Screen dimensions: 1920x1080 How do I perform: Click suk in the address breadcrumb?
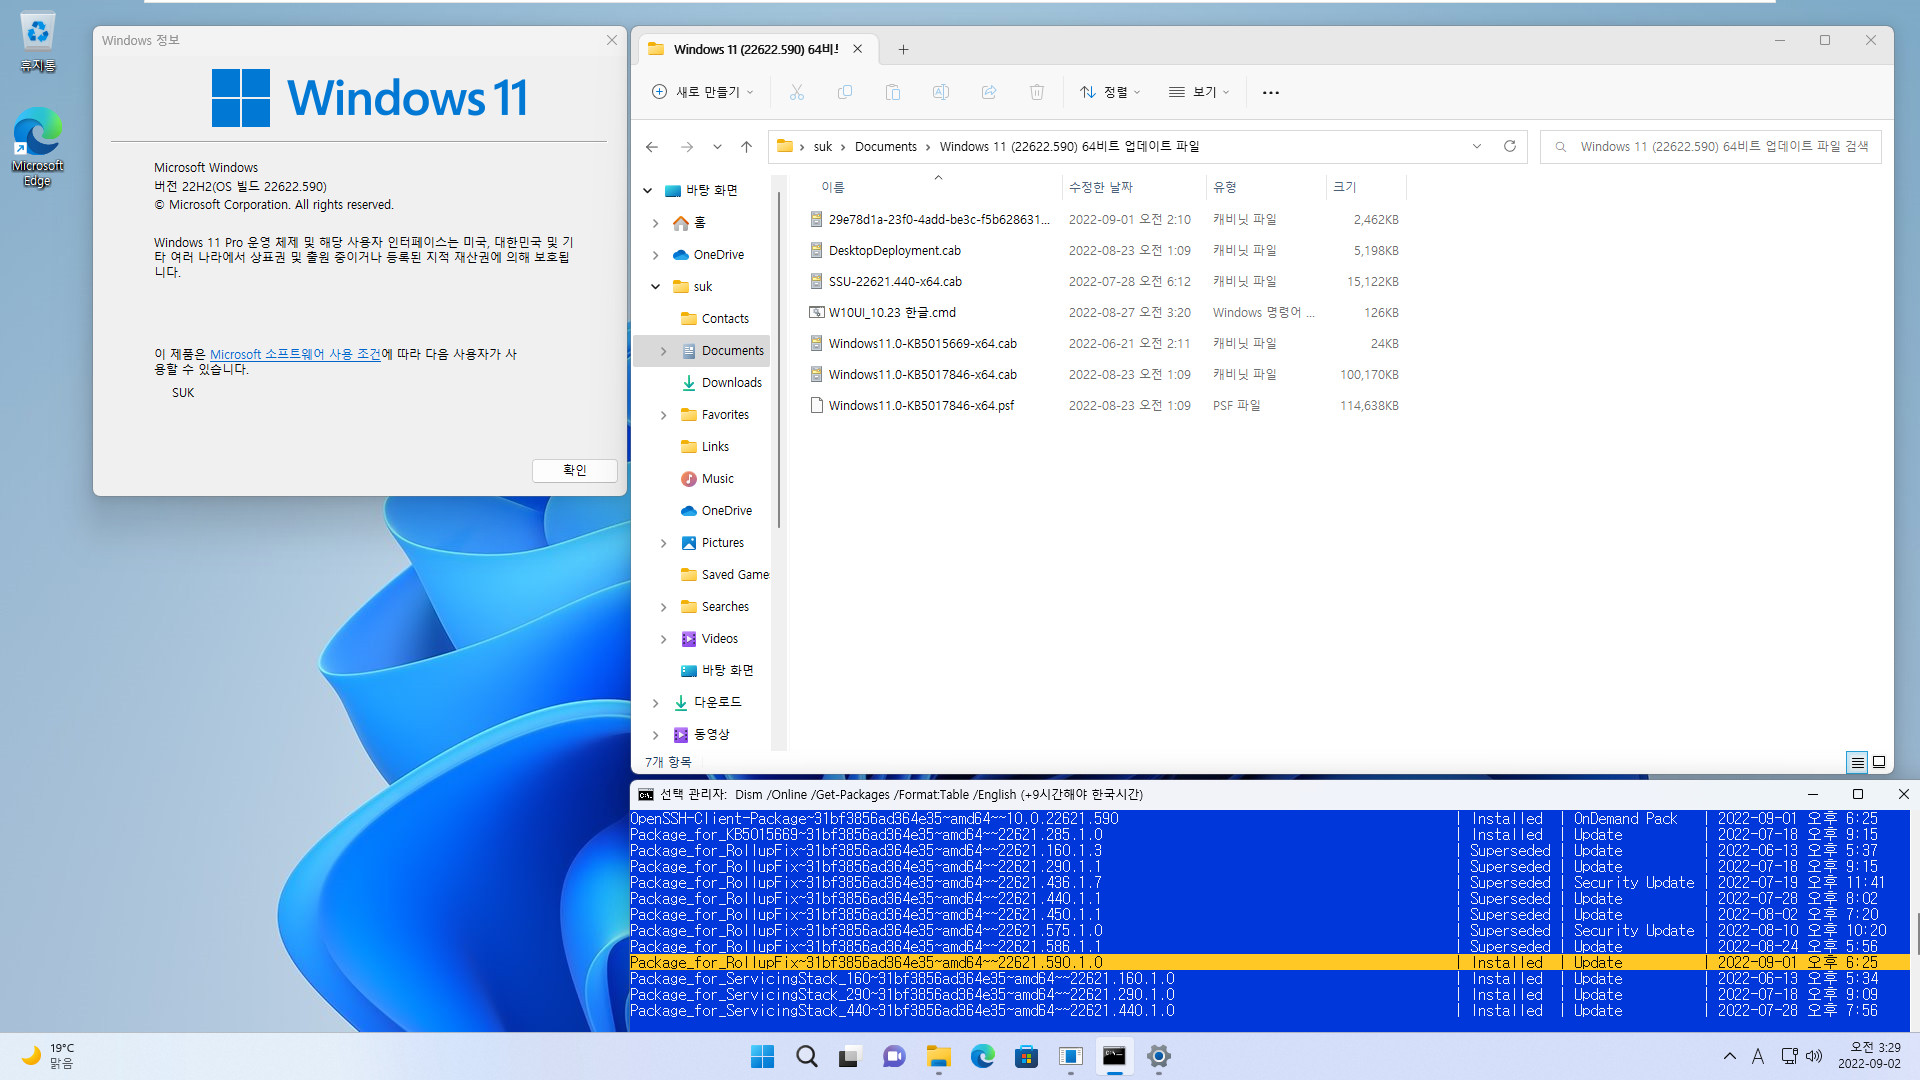pos(822,147)
